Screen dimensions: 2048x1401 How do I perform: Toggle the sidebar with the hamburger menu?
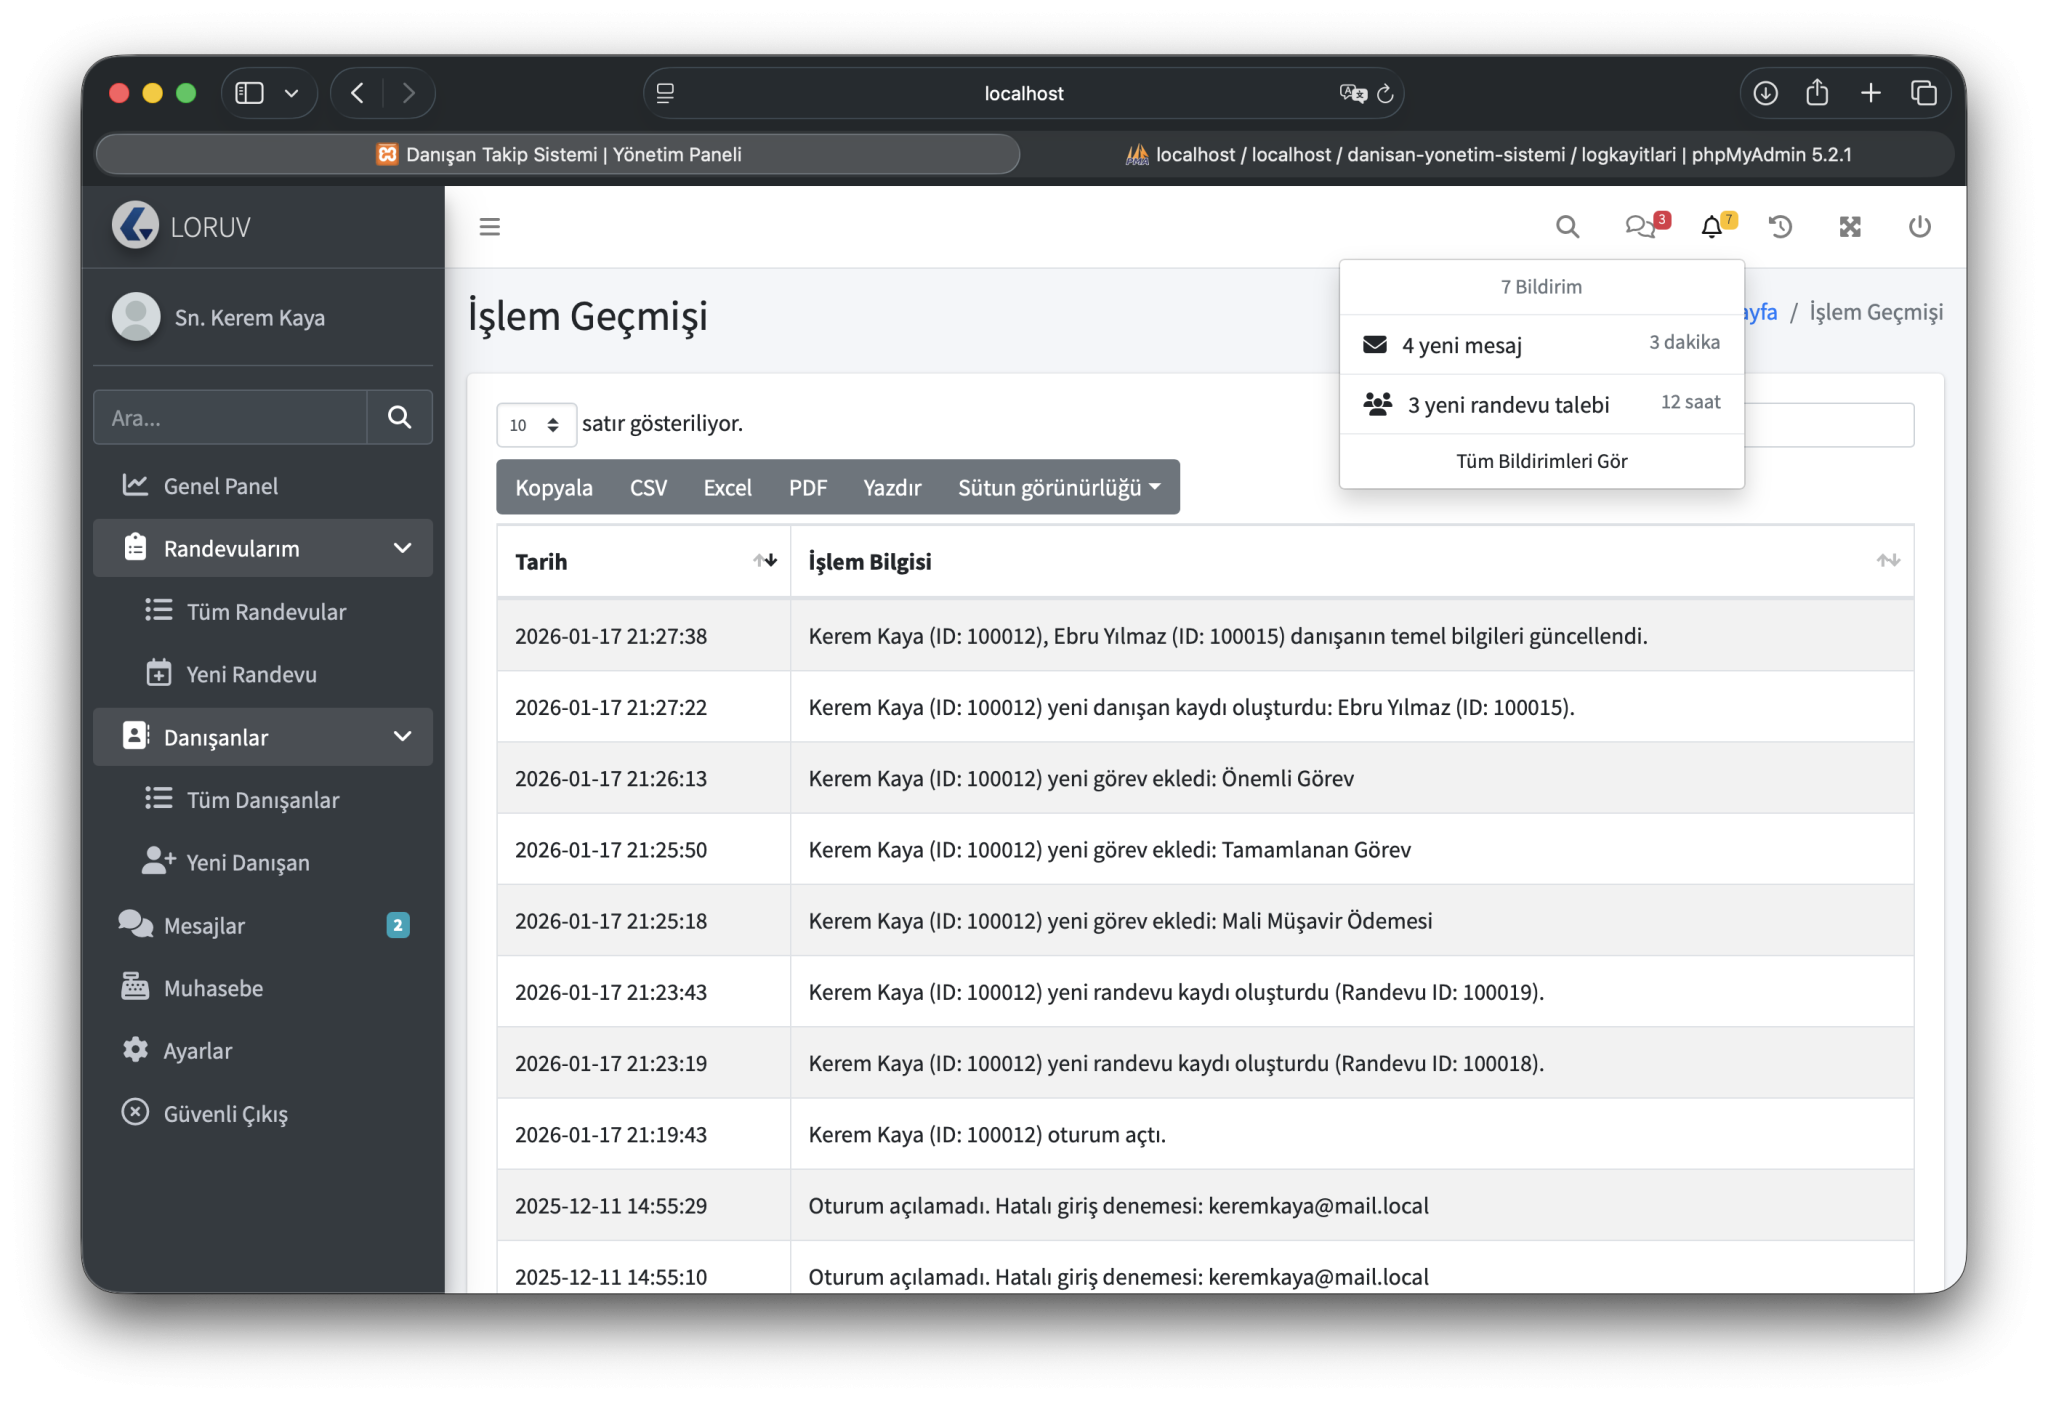tap(489, 227)
